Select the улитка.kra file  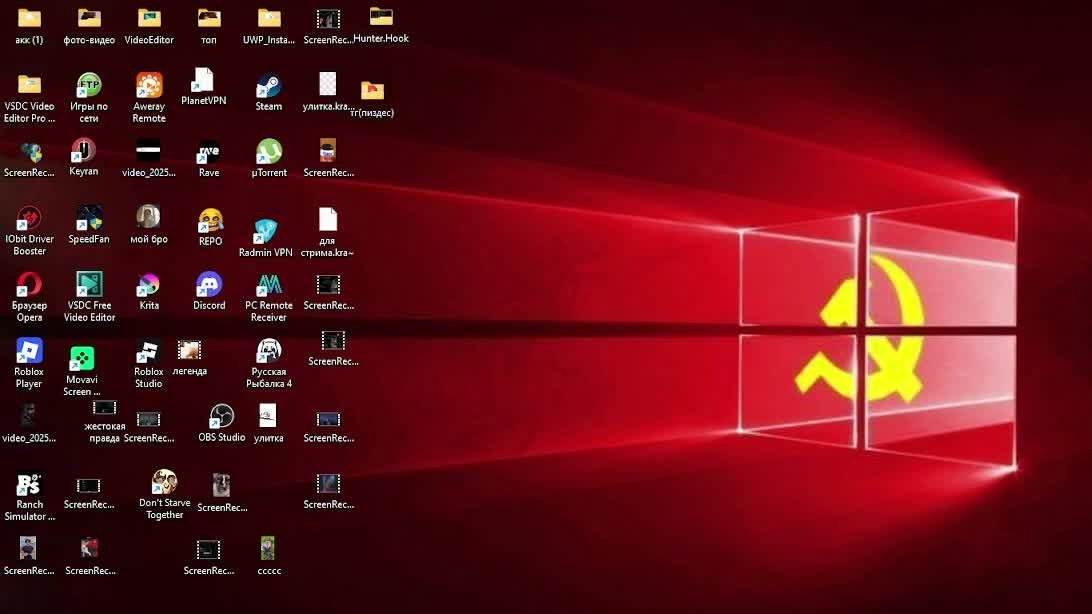(327, 85)
